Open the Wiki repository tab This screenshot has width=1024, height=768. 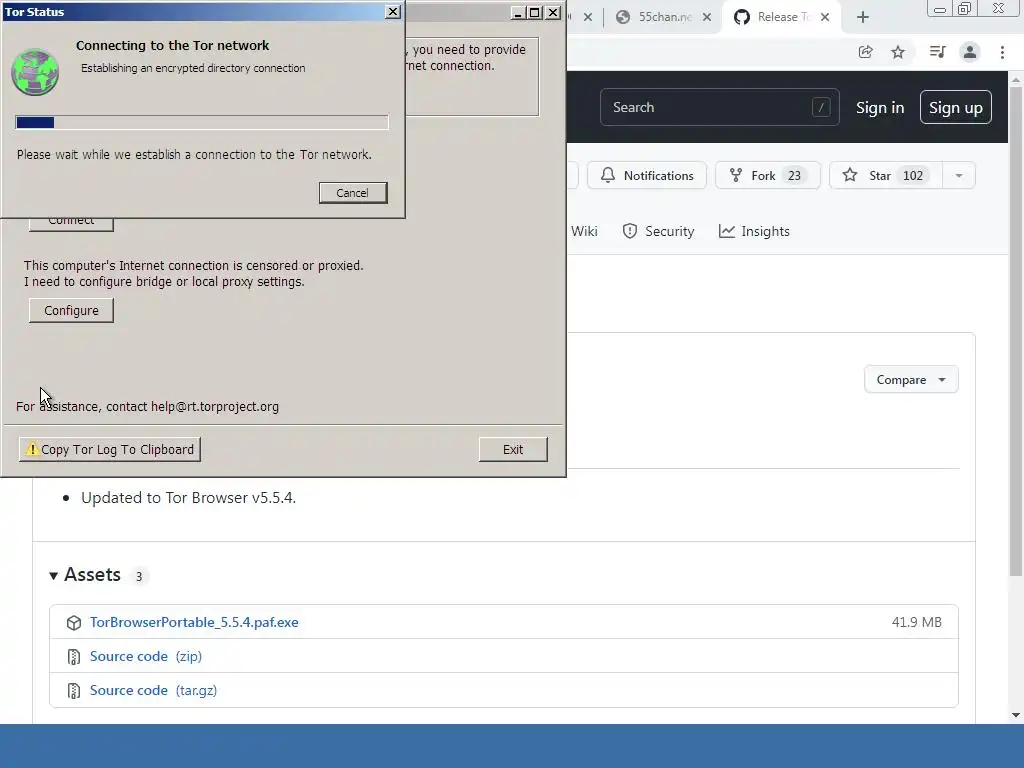584,231
